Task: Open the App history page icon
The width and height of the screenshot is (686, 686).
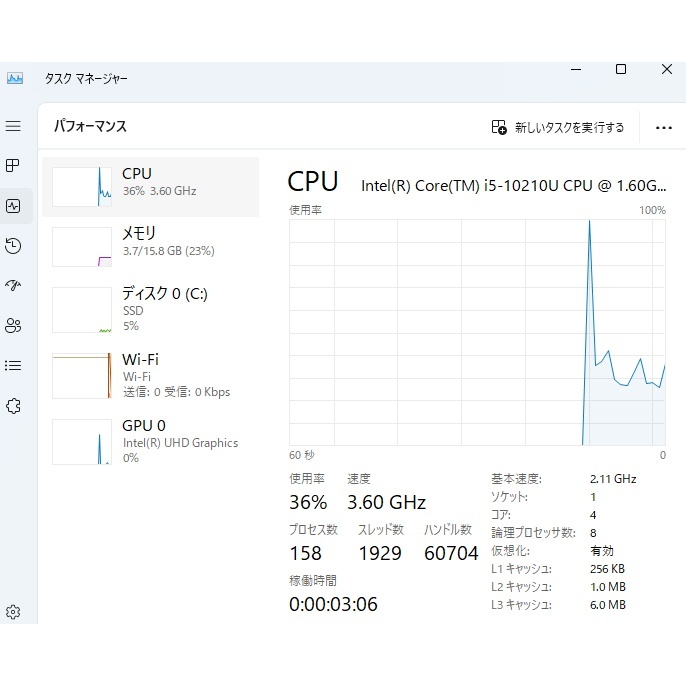Action: pyautogui.click(x=13, y=246)
